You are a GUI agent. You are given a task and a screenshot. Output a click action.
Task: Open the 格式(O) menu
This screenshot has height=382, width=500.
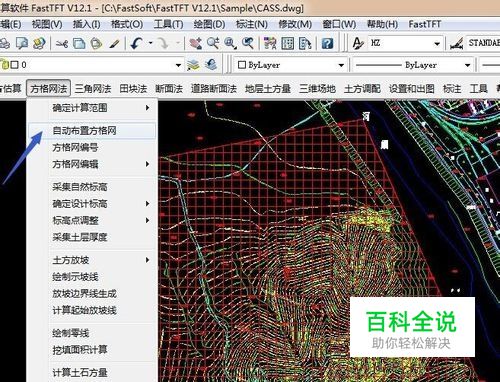[127, 24]
